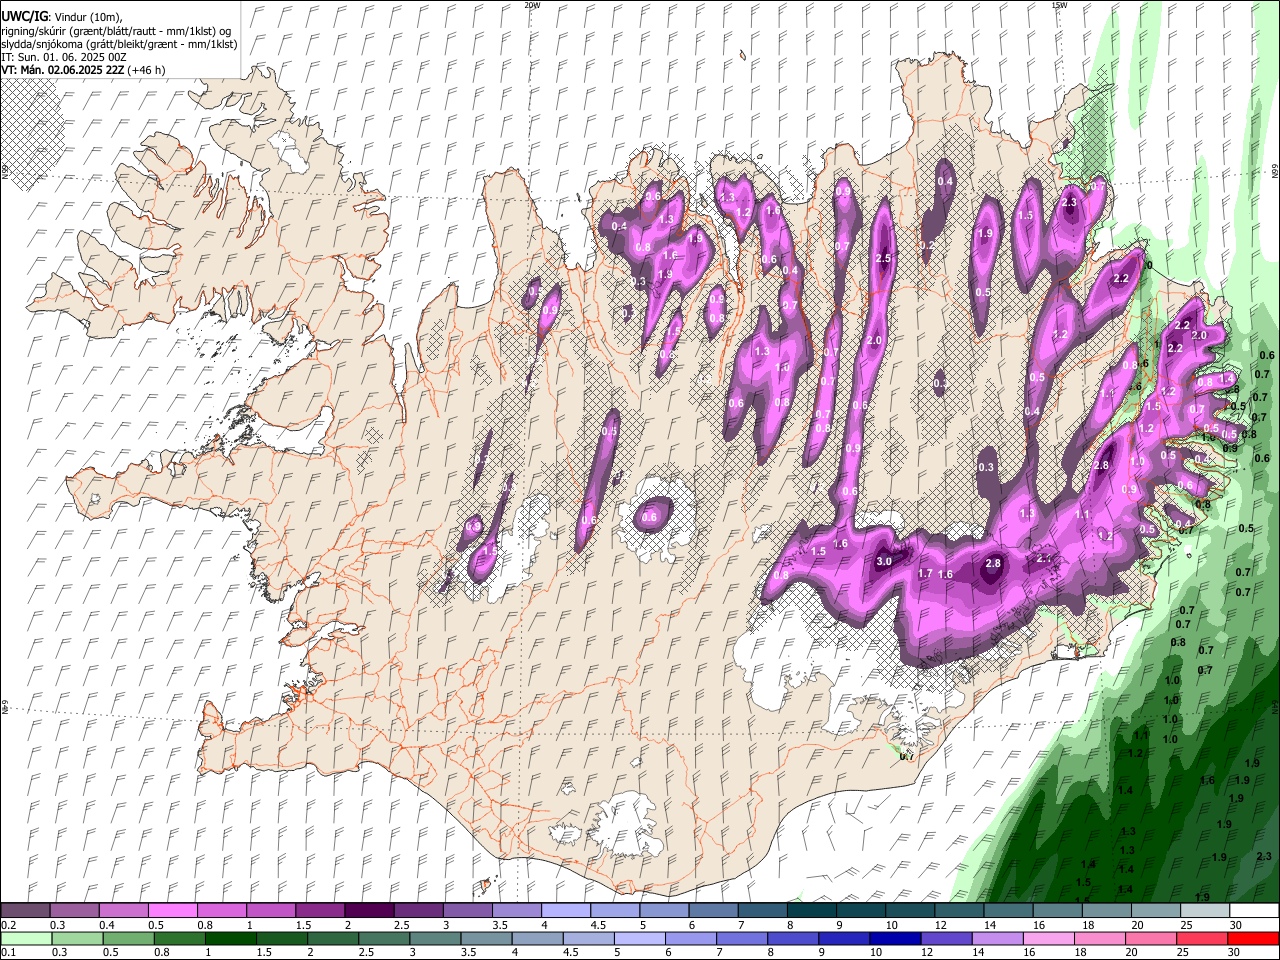The height and width of the screenshot is (960, 1280).
Task: Click the white 30 swatch in the upper legend
Action: [1253, 911]
